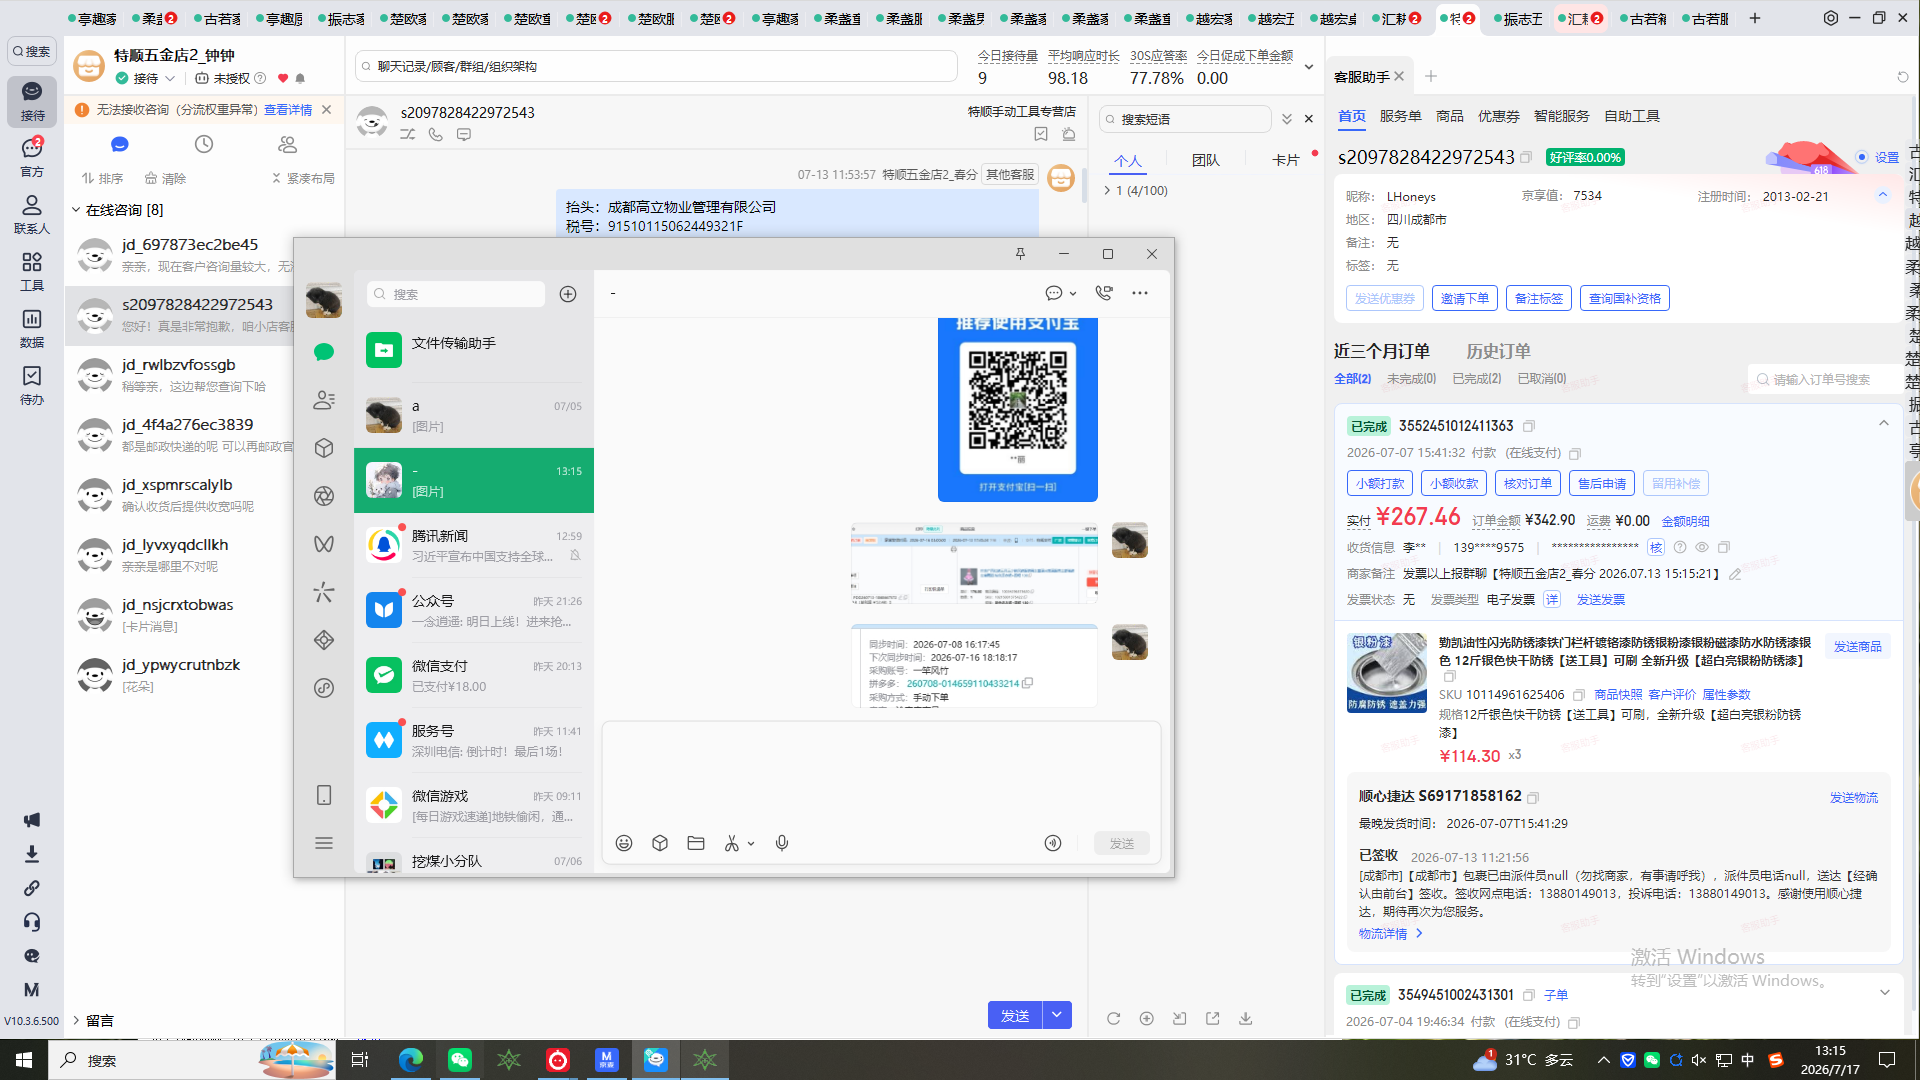
Task: Click refresh icon below quick phrases panel
Action: (x=1113, y=1018)
